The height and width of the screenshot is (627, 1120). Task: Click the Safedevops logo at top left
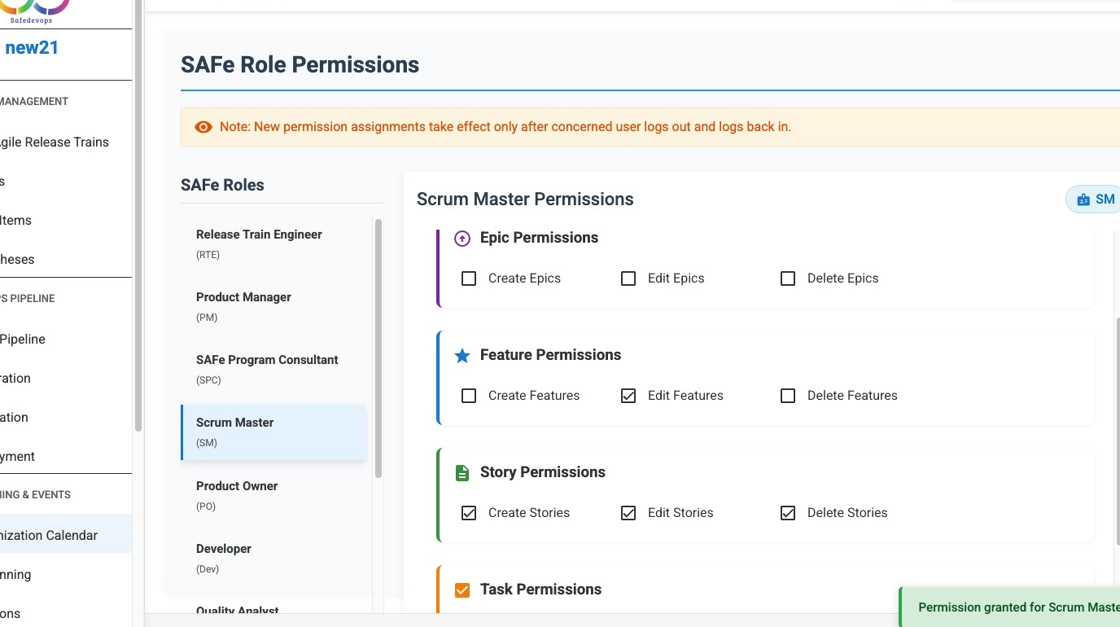click(x=30, y=10)
